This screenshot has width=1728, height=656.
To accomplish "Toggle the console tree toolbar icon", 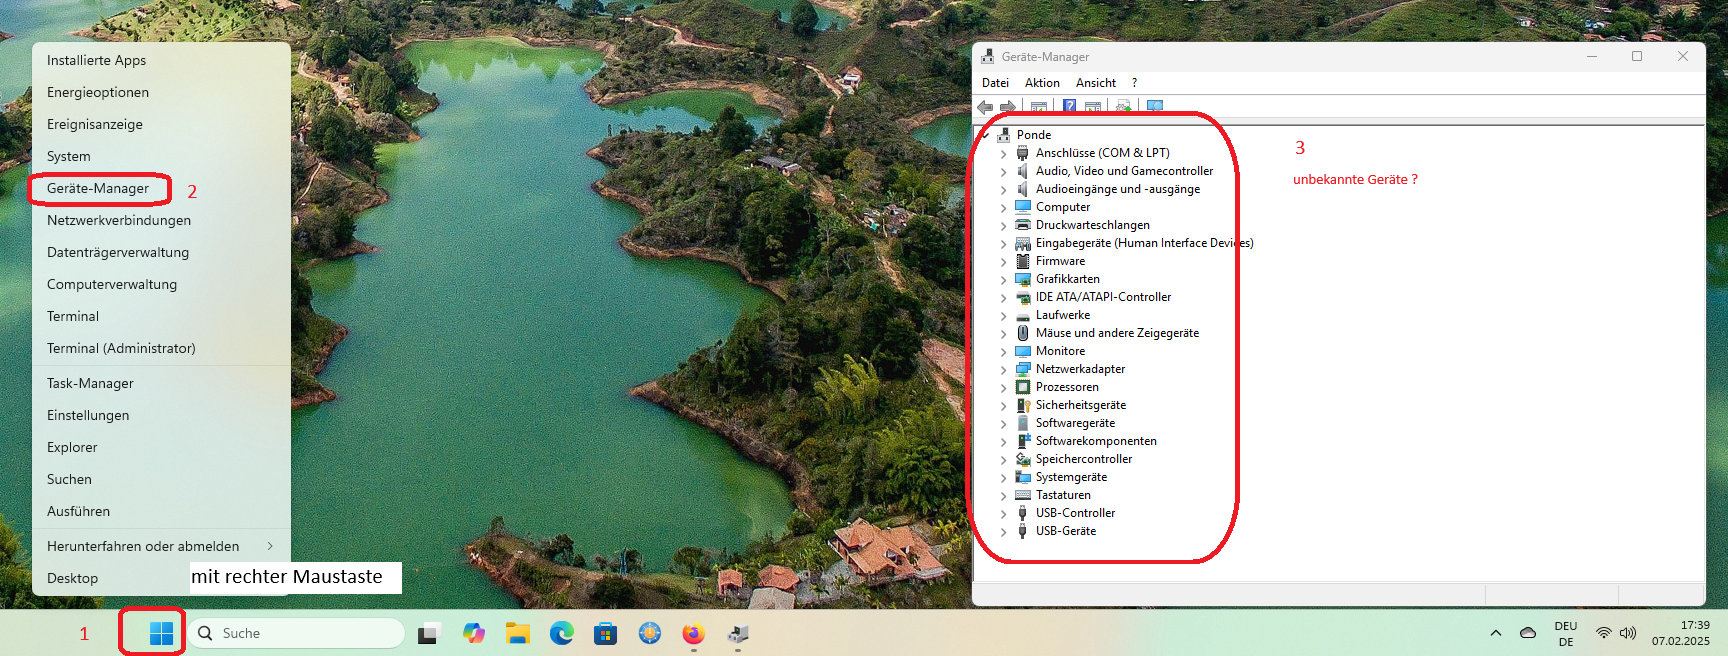I will 1039,107.
